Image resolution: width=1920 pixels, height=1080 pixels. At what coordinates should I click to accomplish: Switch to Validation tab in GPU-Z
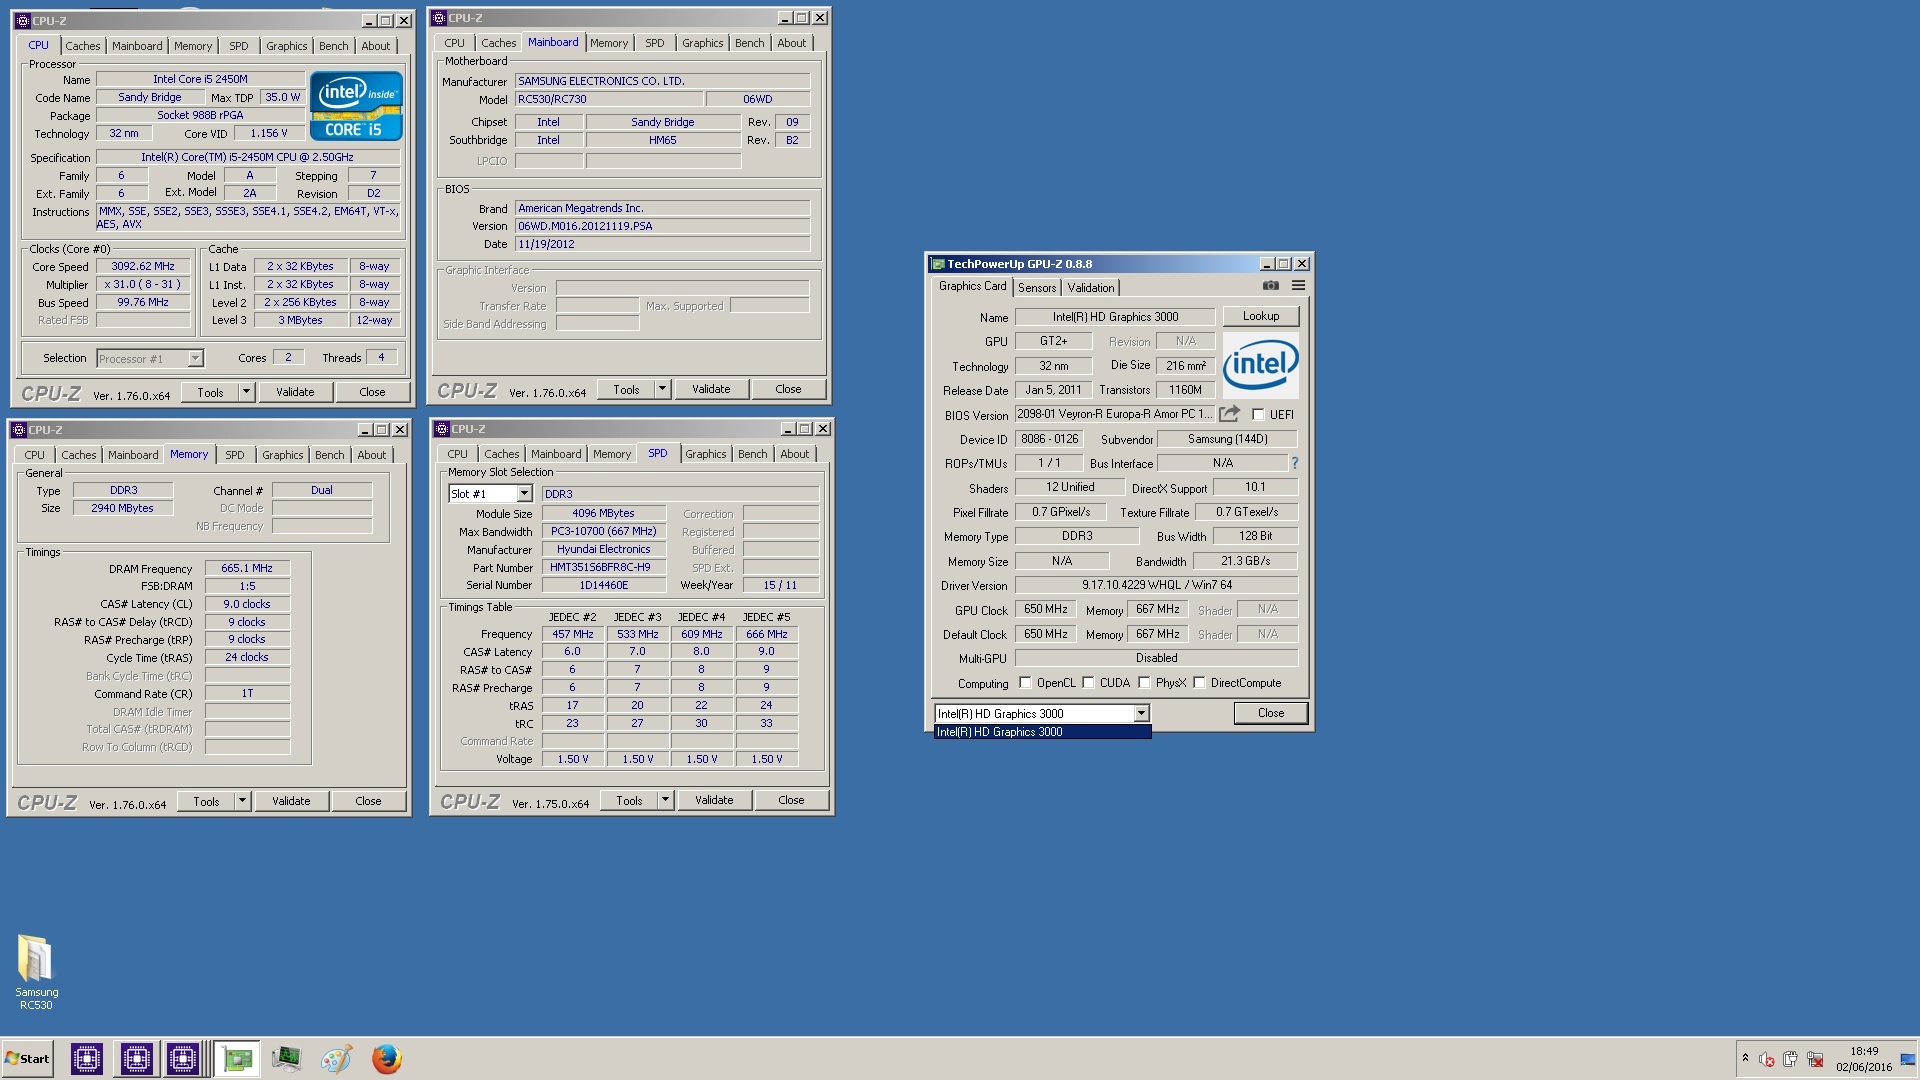1090,287
